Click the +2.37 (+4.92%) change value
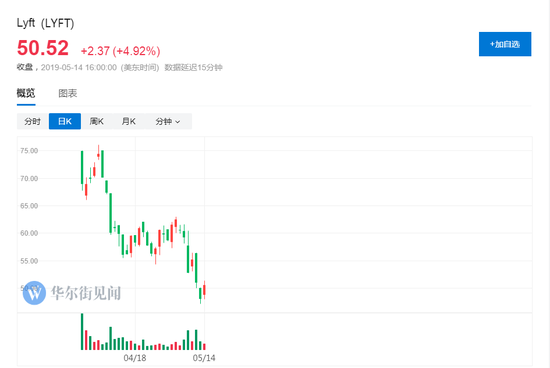The width and height of the screenshot is (550, 368). (x=120, y=51)
